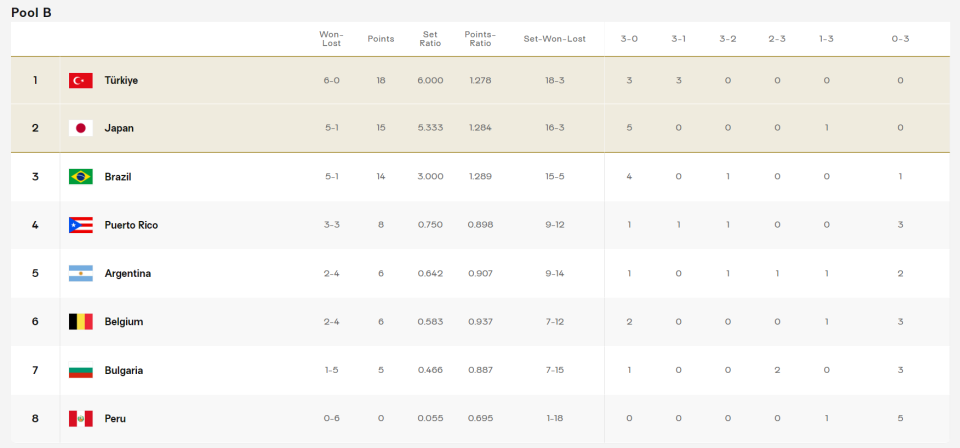Open the Türkiye team link
This screenshot has width=960, height=448.
(x=121, y=80)
